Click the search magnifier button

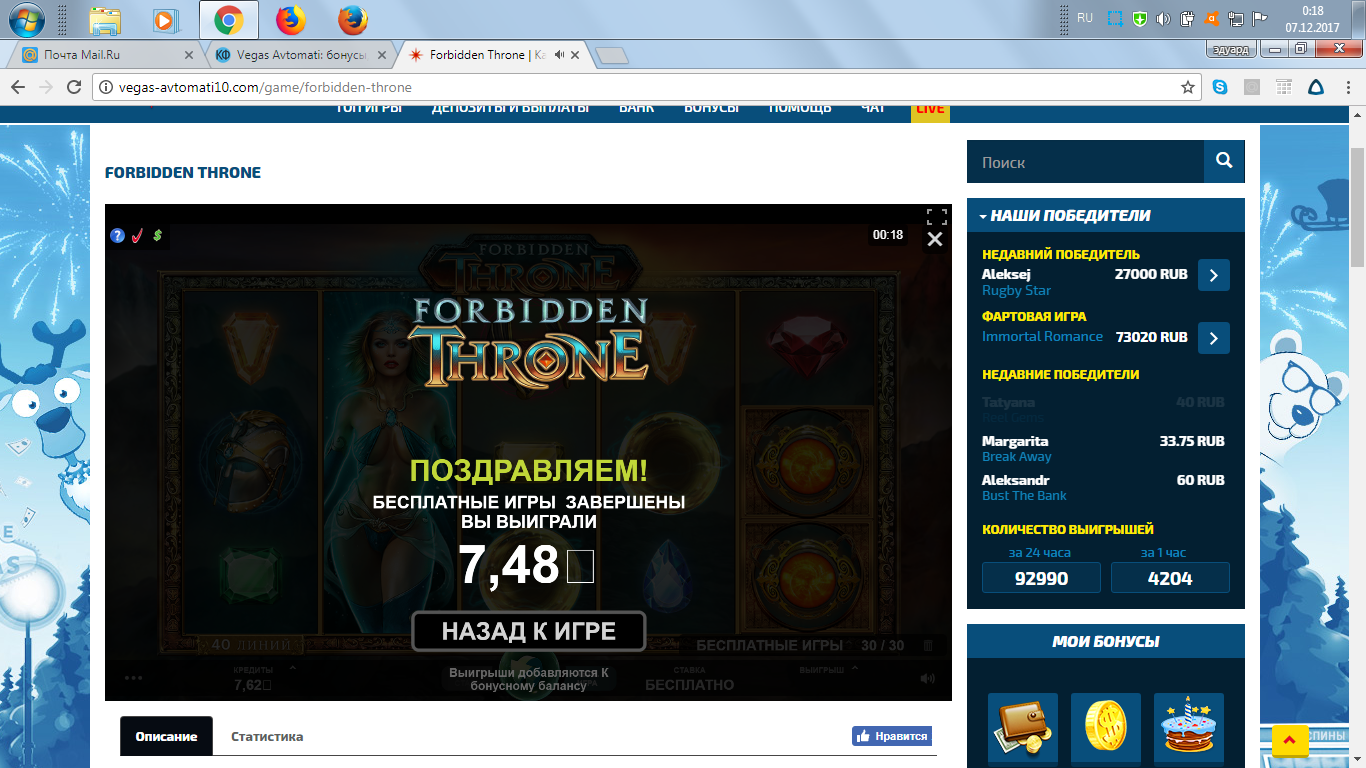pyautogui.click(x=1224, y=161)
